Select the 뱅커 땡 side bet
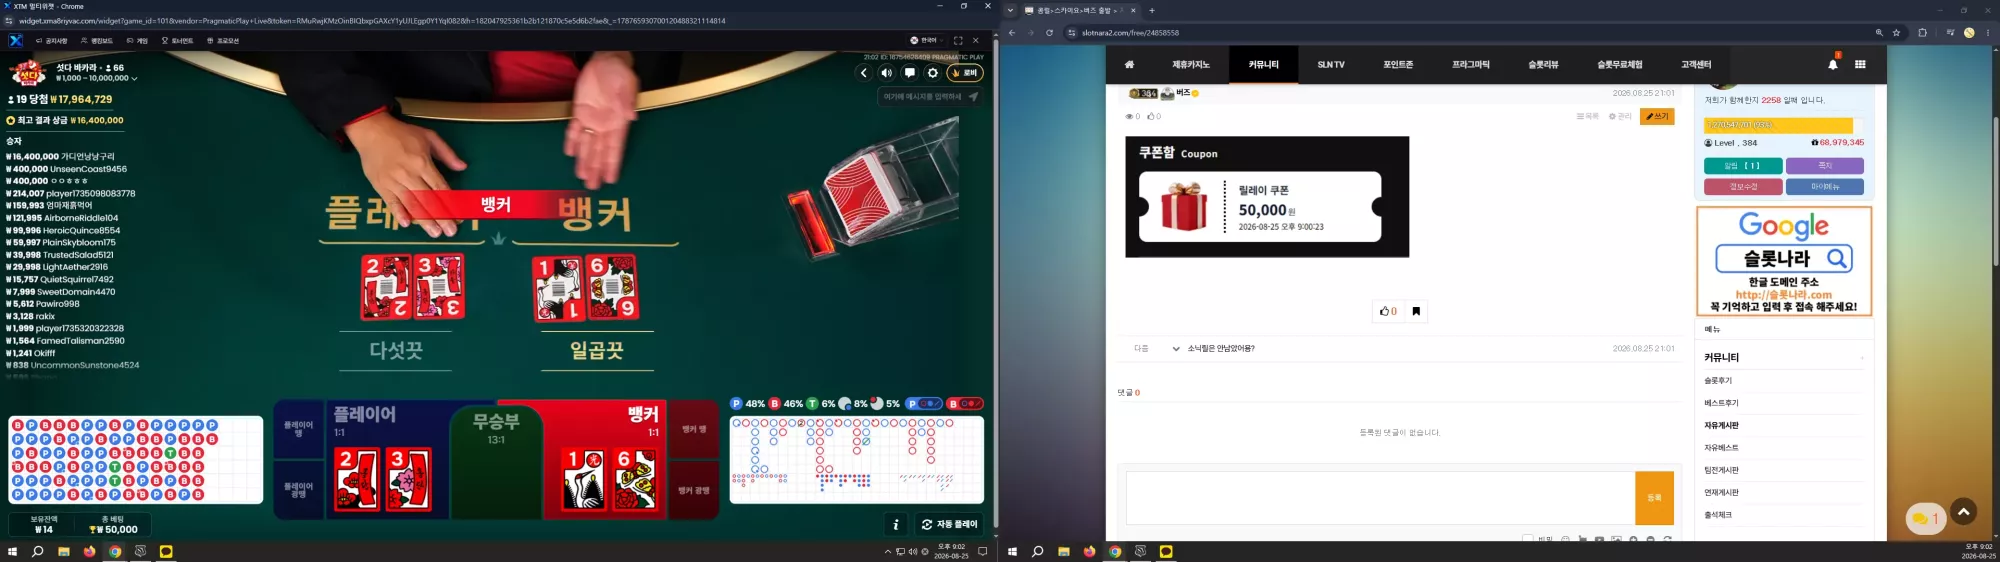 coord(694,430)
